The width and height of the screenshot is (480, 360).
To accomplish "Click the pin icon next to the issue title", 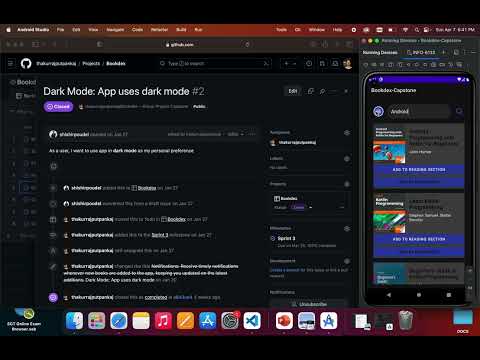I will [x=322, y=91].
